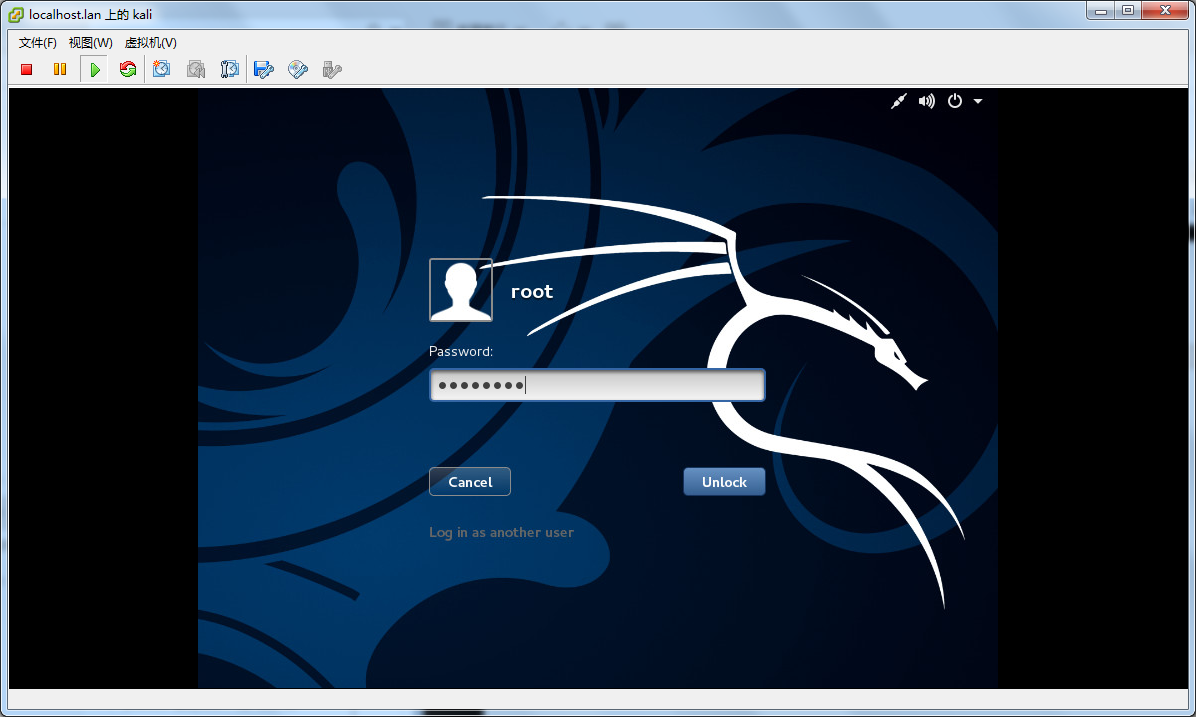The height and width of the screenshot is (717, 1196).
Task: Click the green Power On play icon
Action: (95, 69)
